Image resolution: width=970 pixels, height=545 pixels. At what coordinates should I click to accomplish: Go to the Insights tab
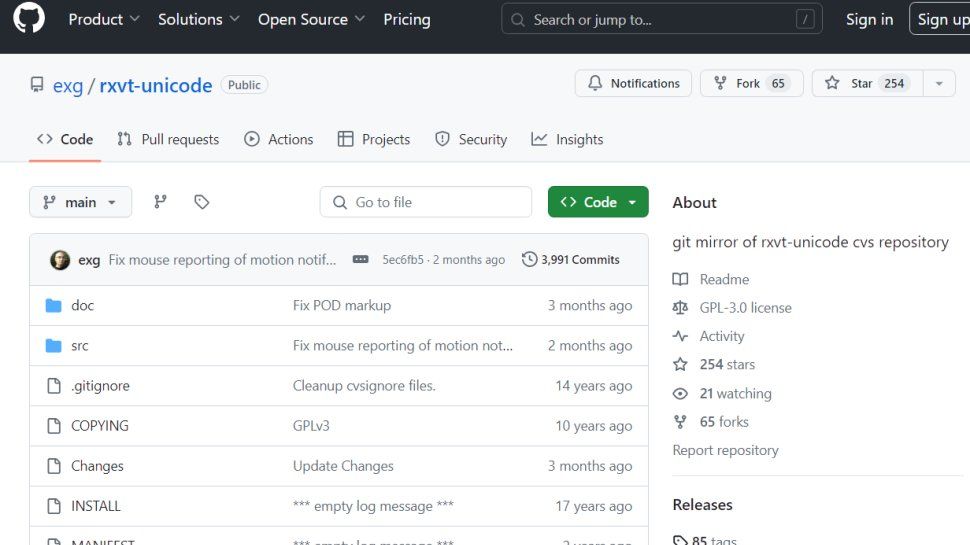(x=567, y=140)
